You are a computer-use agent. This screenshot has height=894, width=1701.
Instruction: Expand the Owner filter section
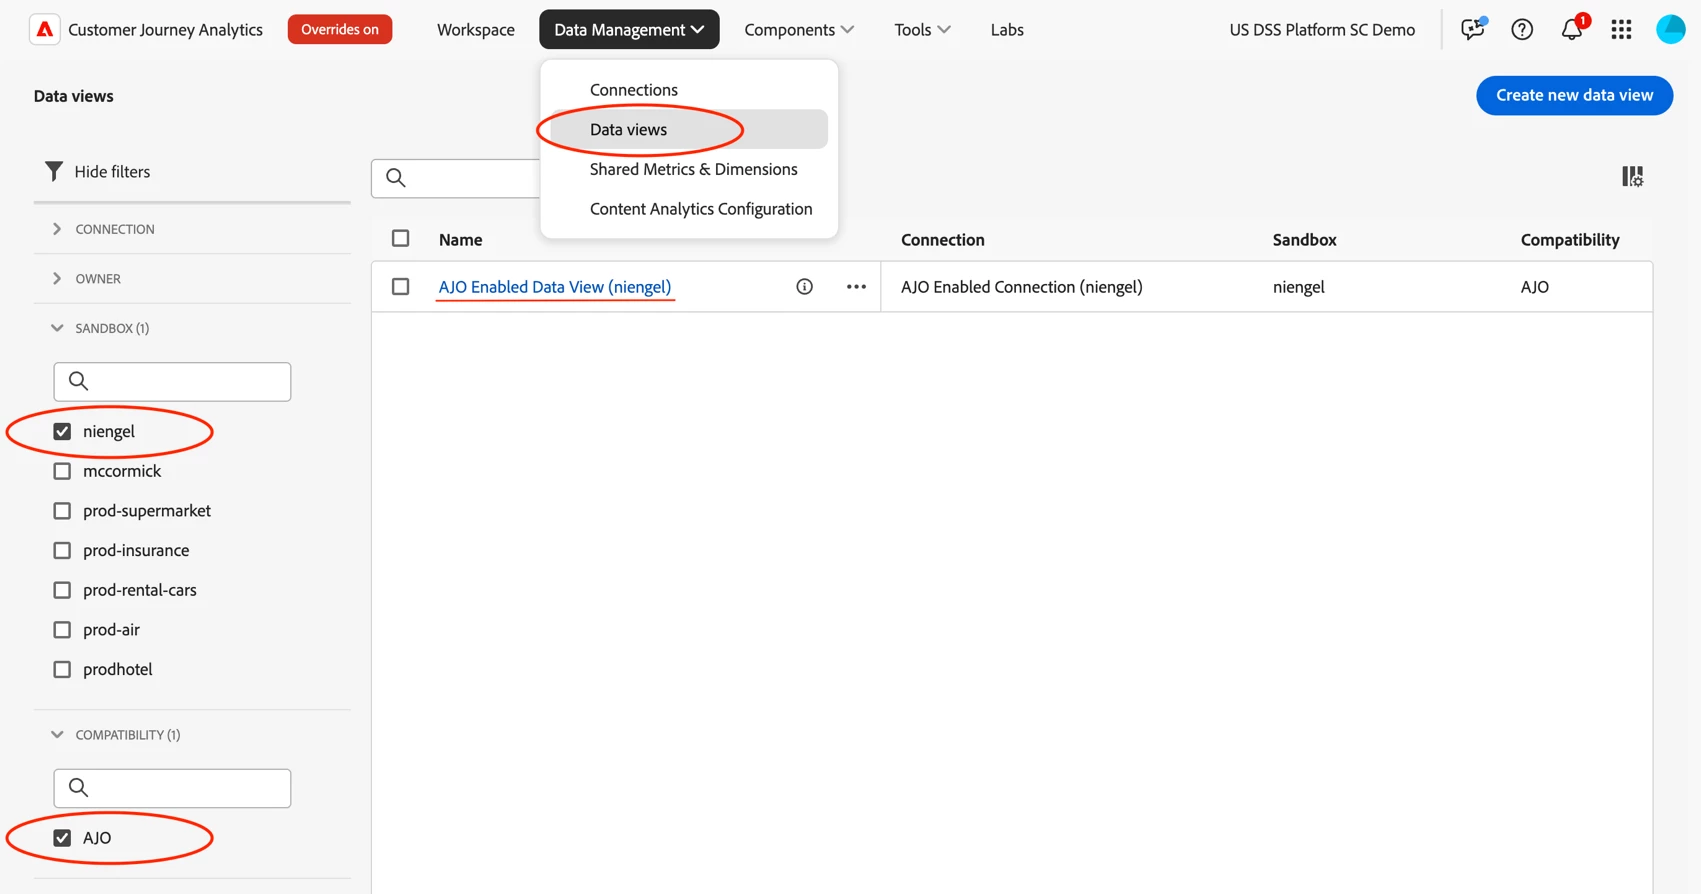tap(57, 279)
